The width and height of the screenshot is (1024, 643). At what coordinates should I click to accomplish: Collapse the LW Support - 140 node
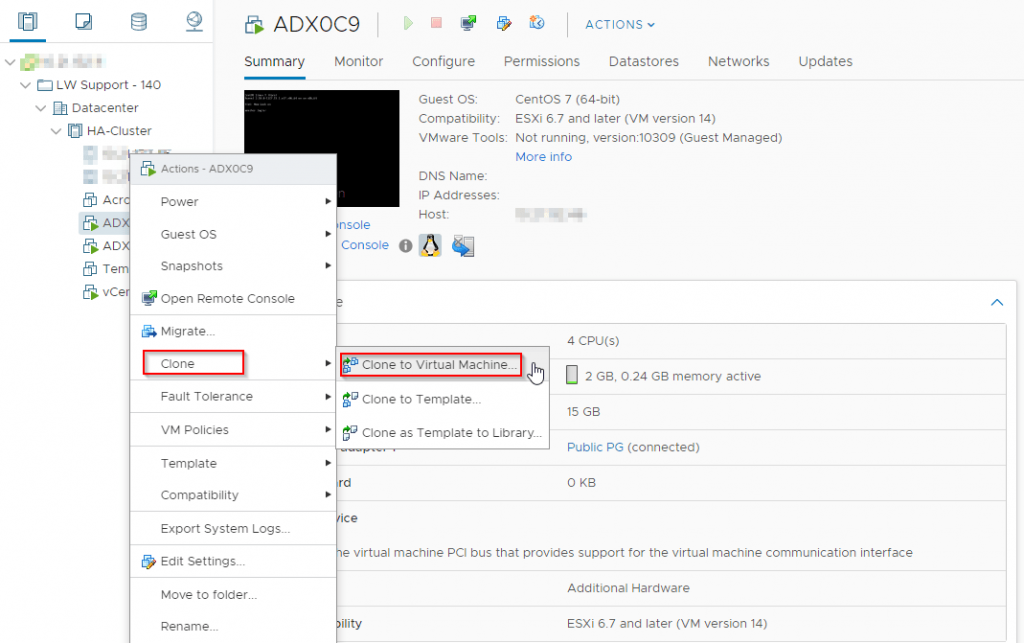24,85
